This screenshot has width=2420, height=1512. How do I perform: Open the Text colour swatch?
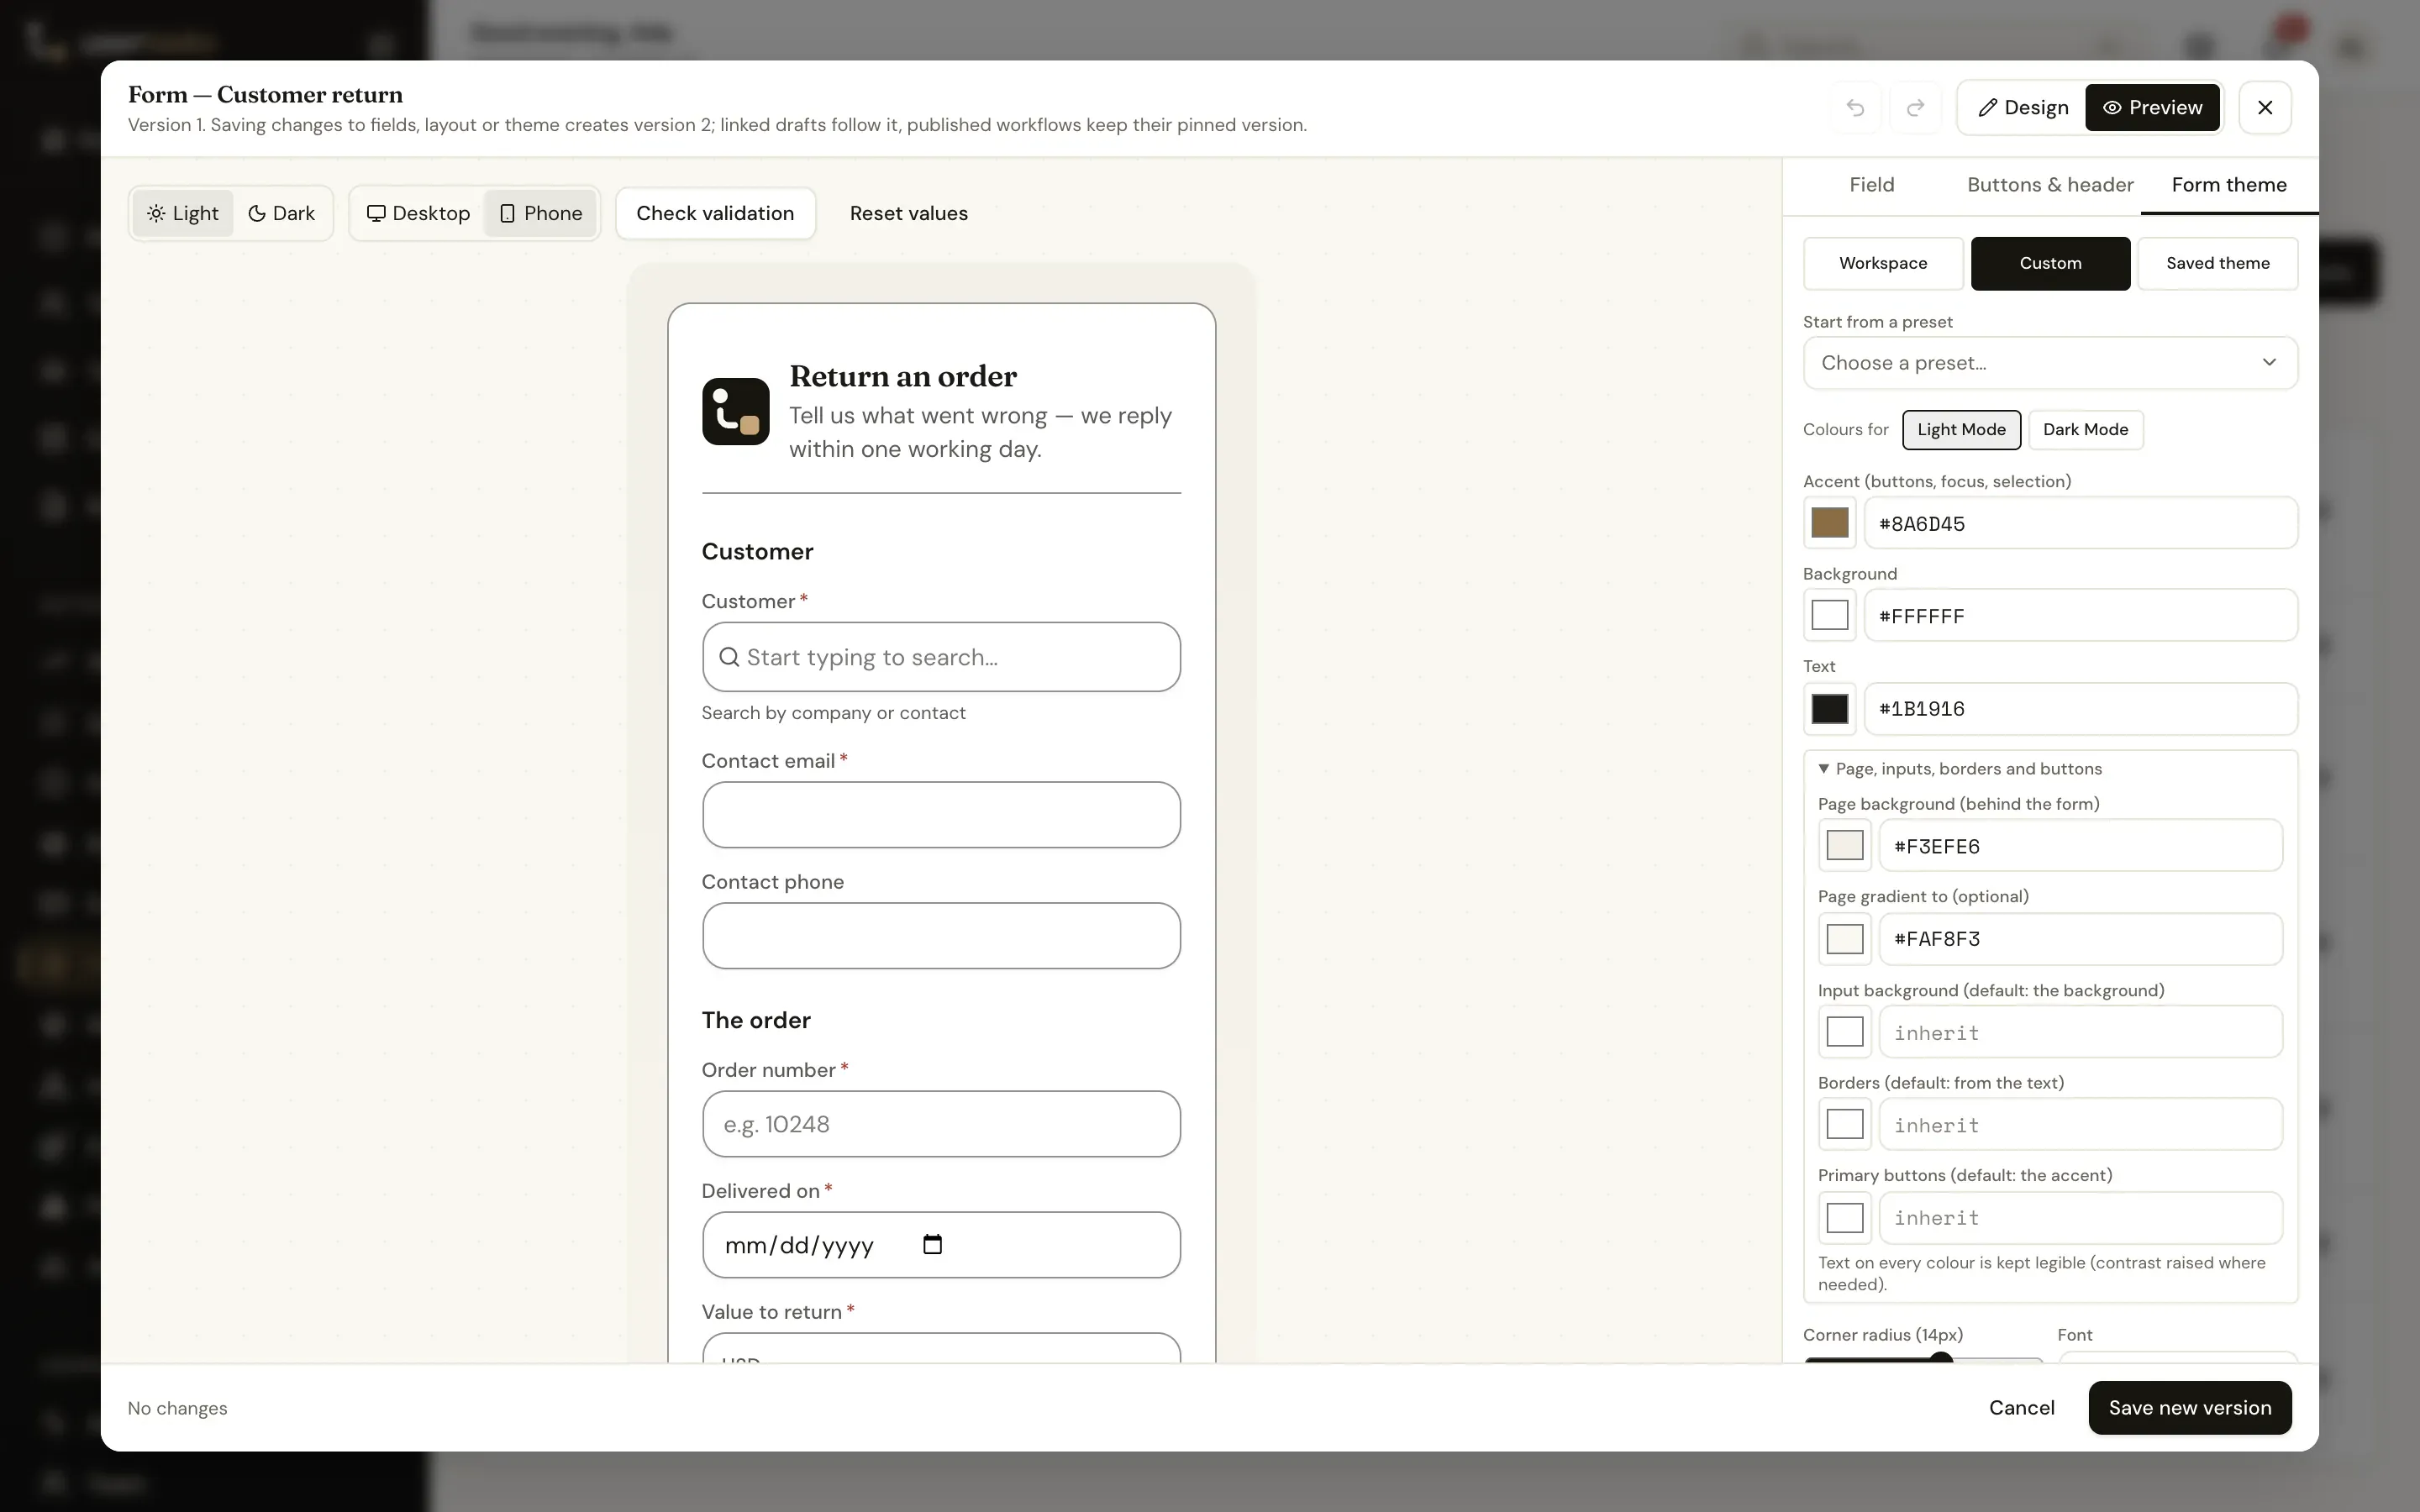click(1830, 709)
